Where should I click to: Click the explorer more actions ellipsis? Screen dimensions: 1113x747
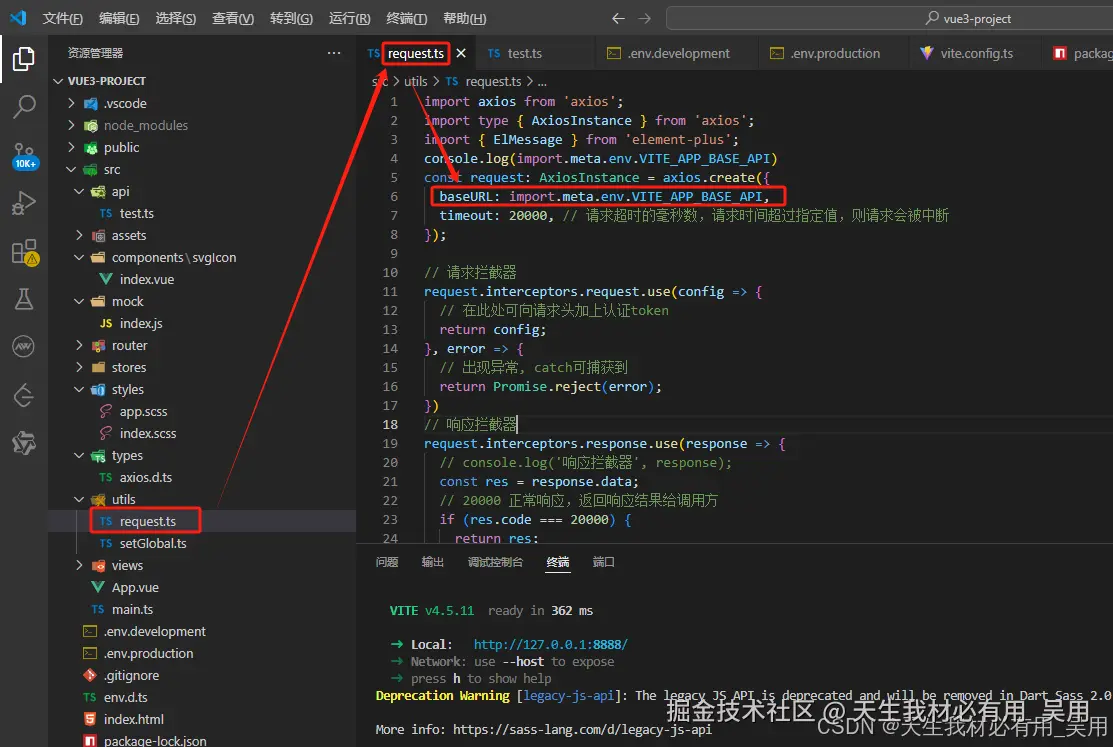click(x=334, y=53)
